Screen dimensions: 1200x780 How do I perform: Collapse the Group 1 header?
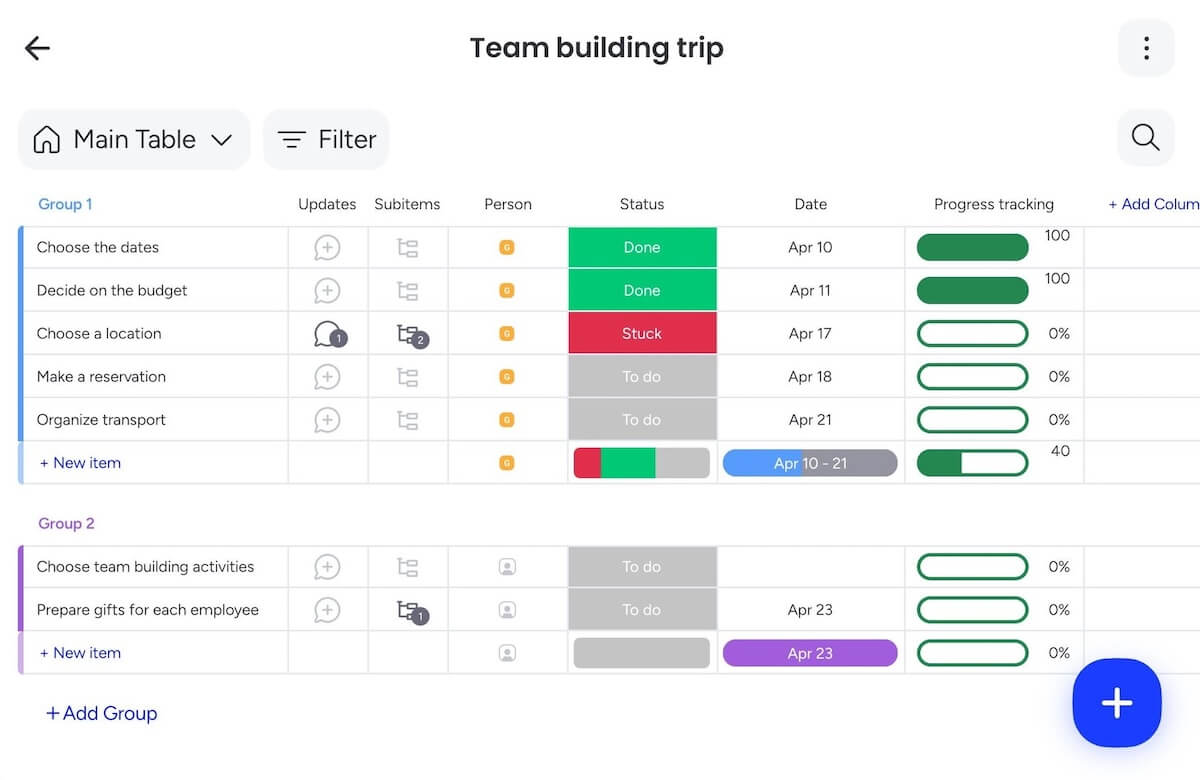65,204
